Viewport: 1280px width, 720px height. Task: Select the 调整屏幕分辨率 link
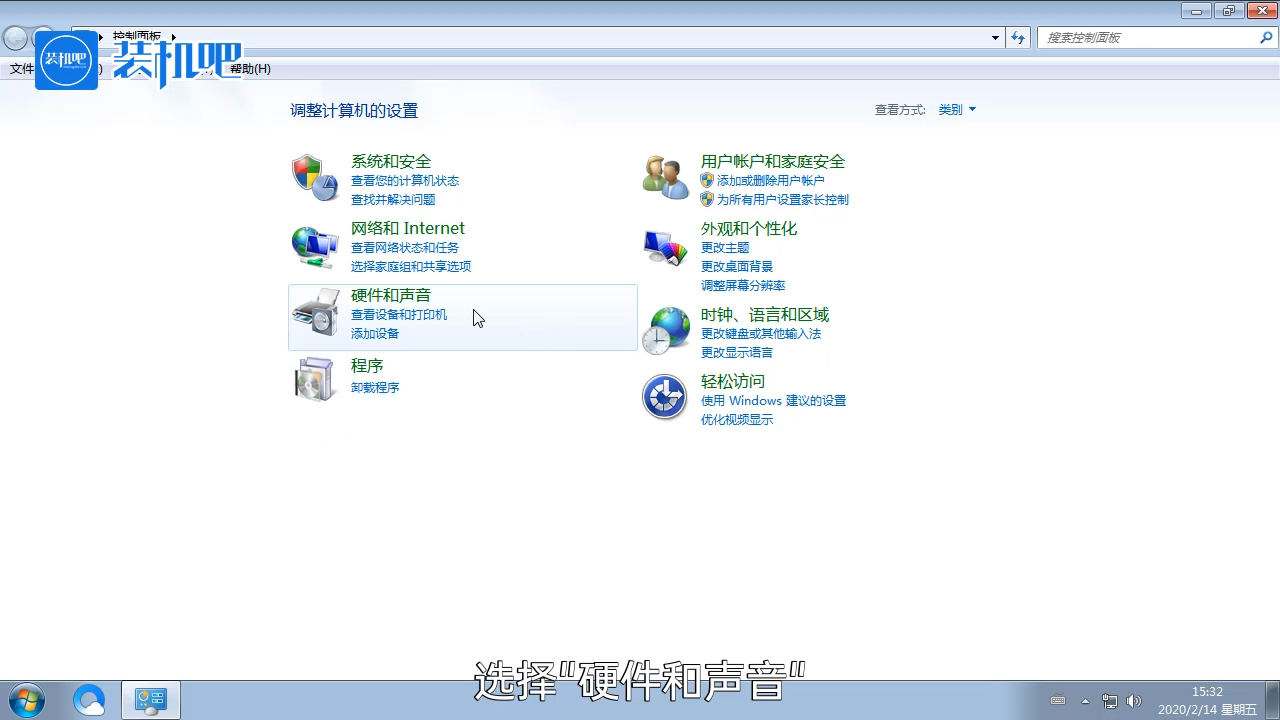743,285
